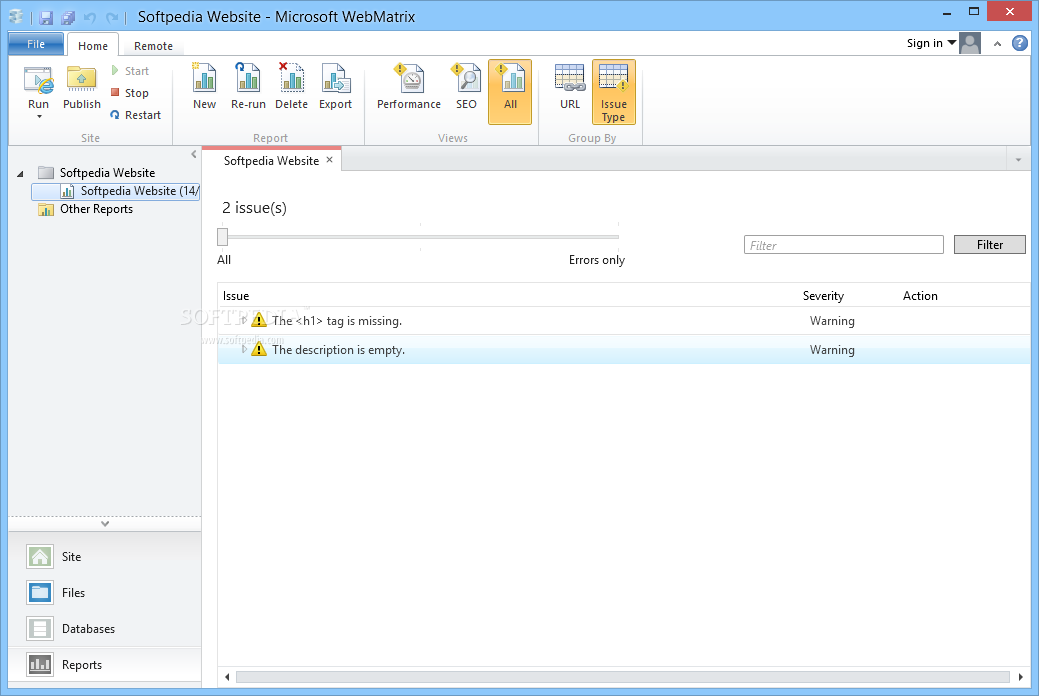Image resolution: width=1039 pixels, height=696 pixels.
Task: Select the Softpedia Website document tab
Action: (x=271, y=160)
